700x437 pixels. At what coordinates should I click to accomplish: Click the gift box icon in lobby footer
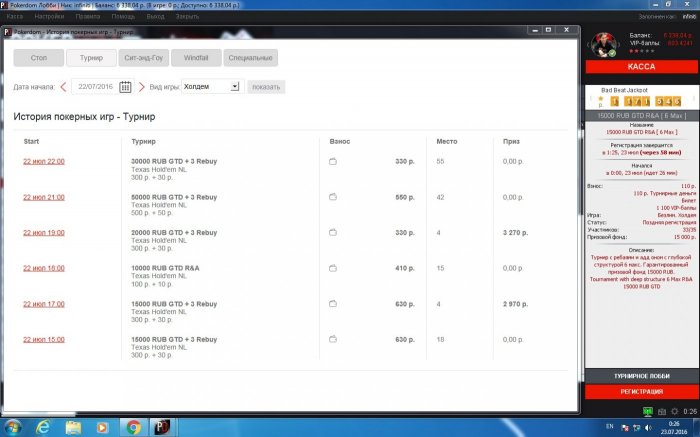click(662, 412)
